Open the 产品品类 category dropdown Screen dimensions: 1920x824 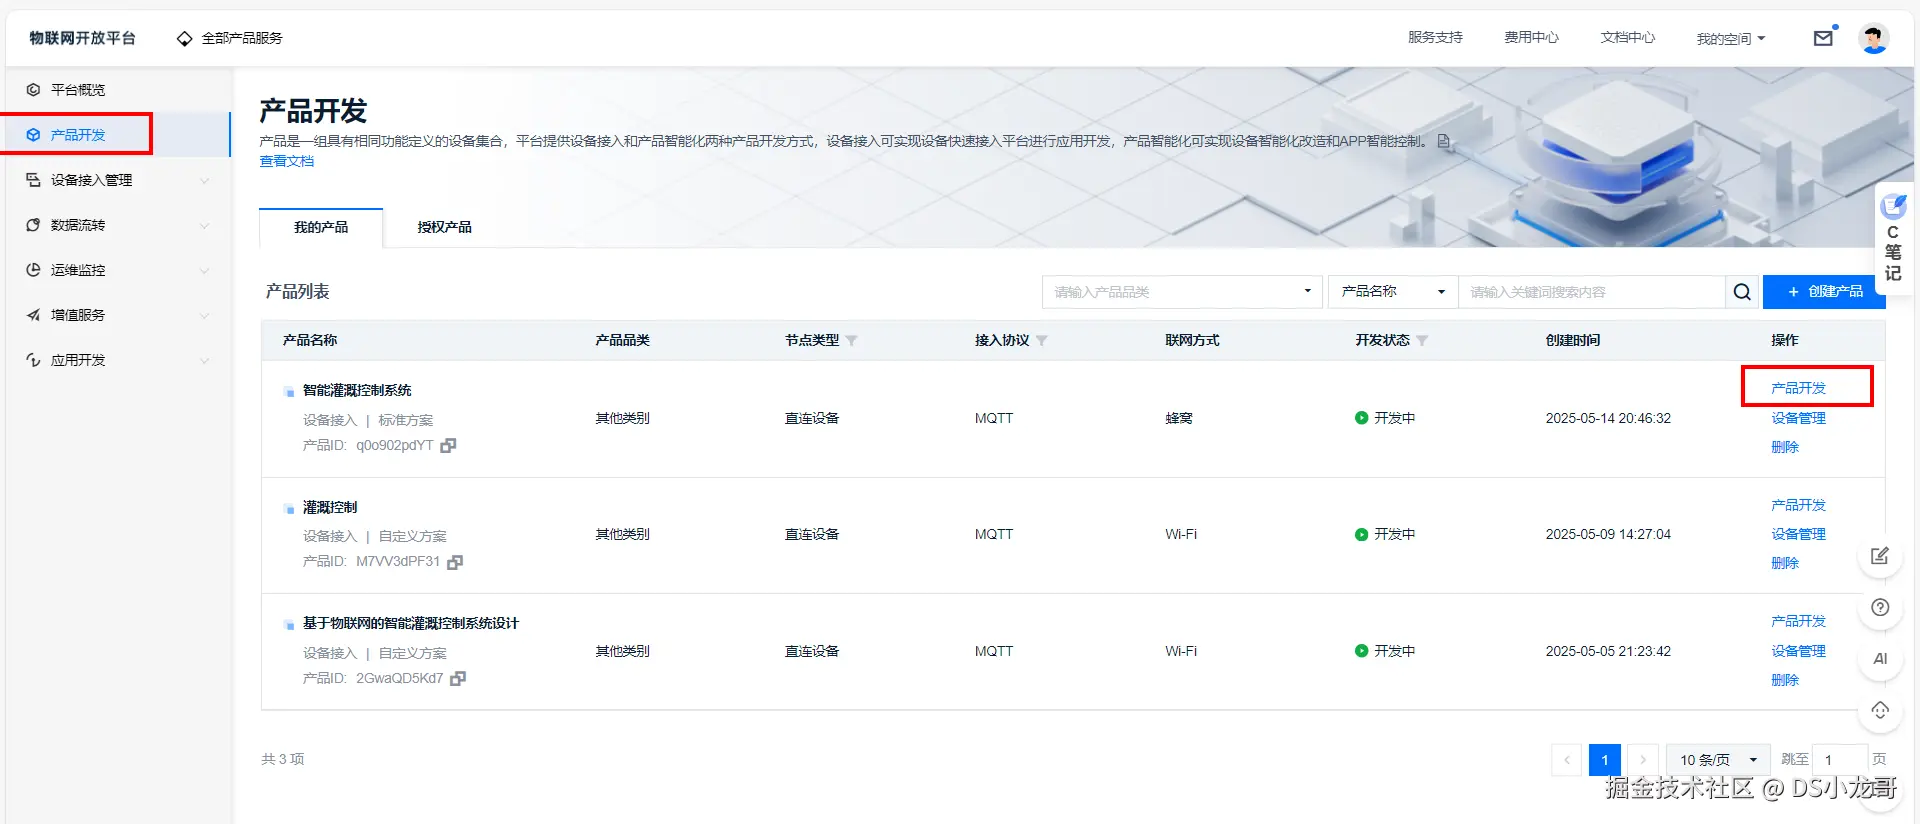pyautogui.click(x=1182, y=292)
